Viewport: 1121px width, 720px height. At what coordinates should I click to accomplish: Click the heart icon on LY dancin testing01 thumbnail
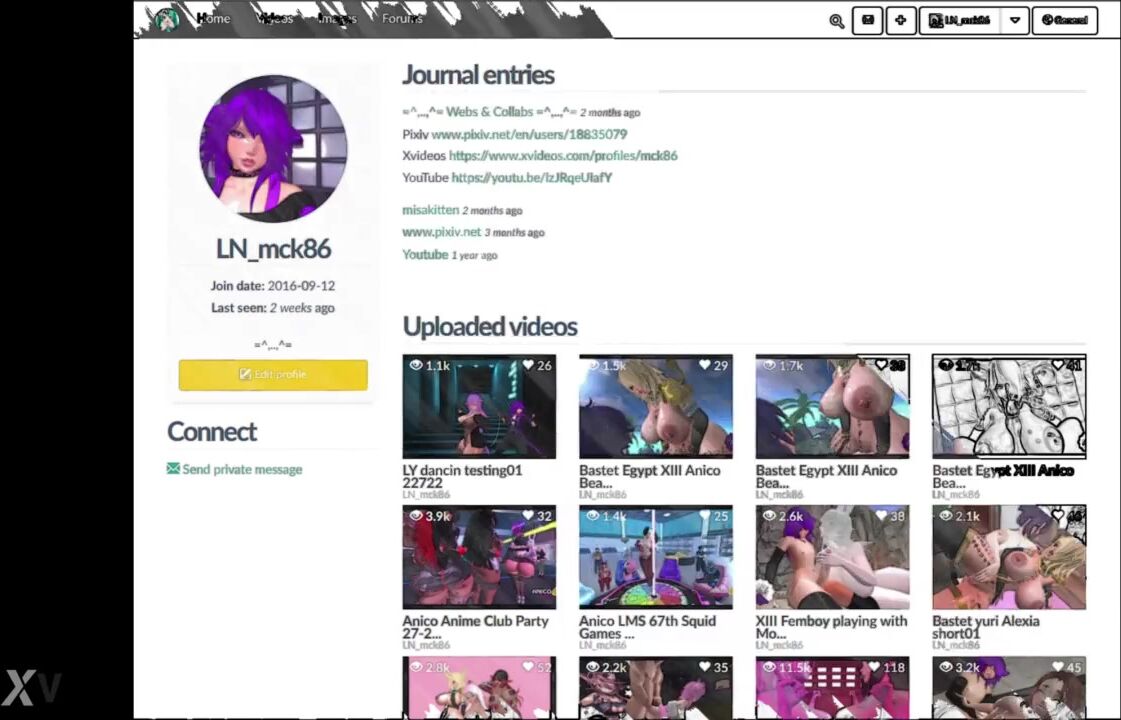coord(528,365)
